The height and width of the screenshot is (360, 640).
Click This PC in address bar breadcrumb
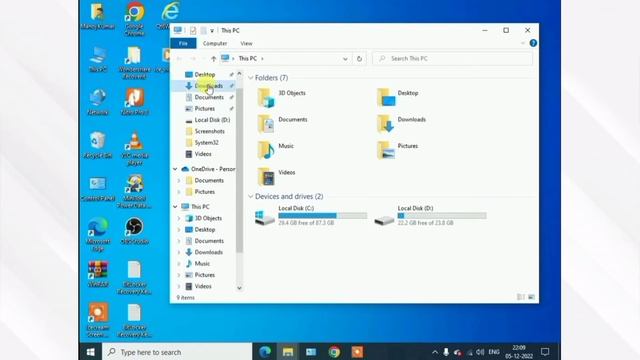(x=248, y=59)
